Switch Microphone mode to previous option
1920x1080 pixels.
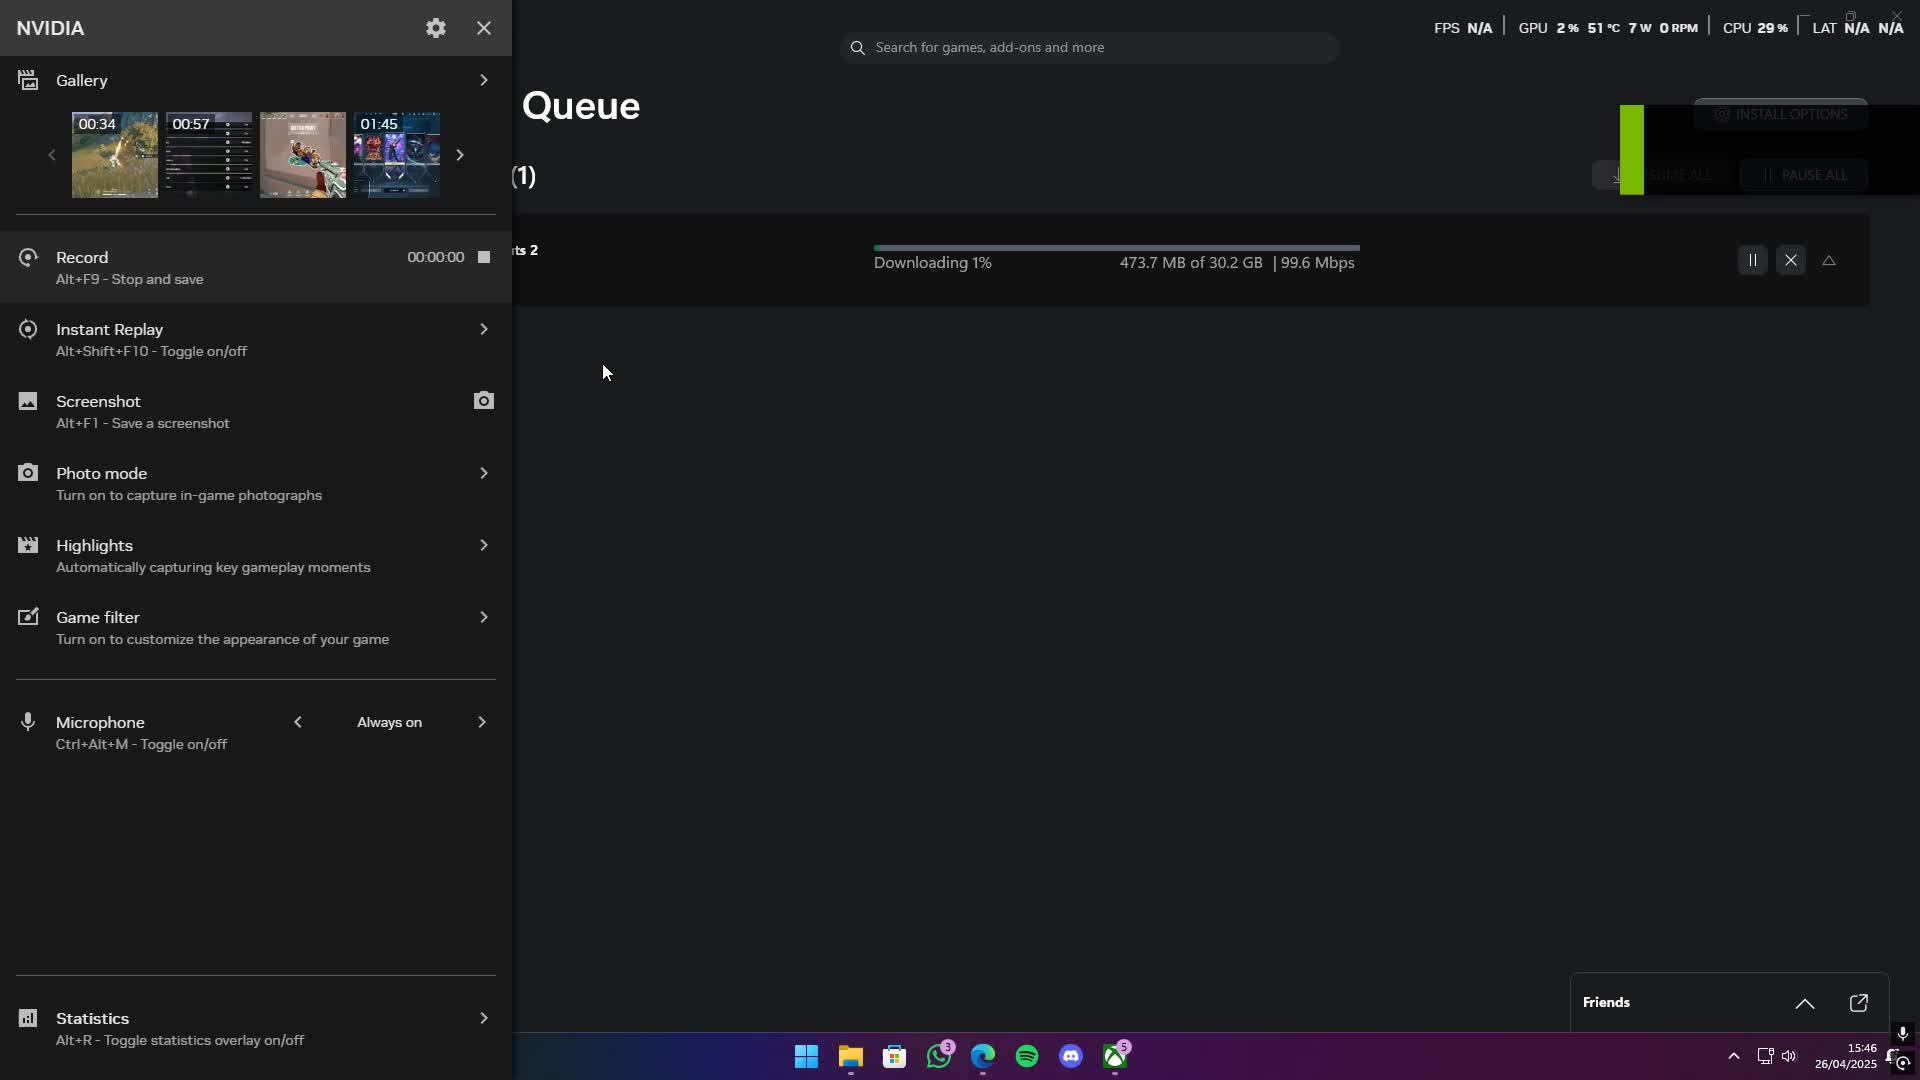[x=298, y=722]
